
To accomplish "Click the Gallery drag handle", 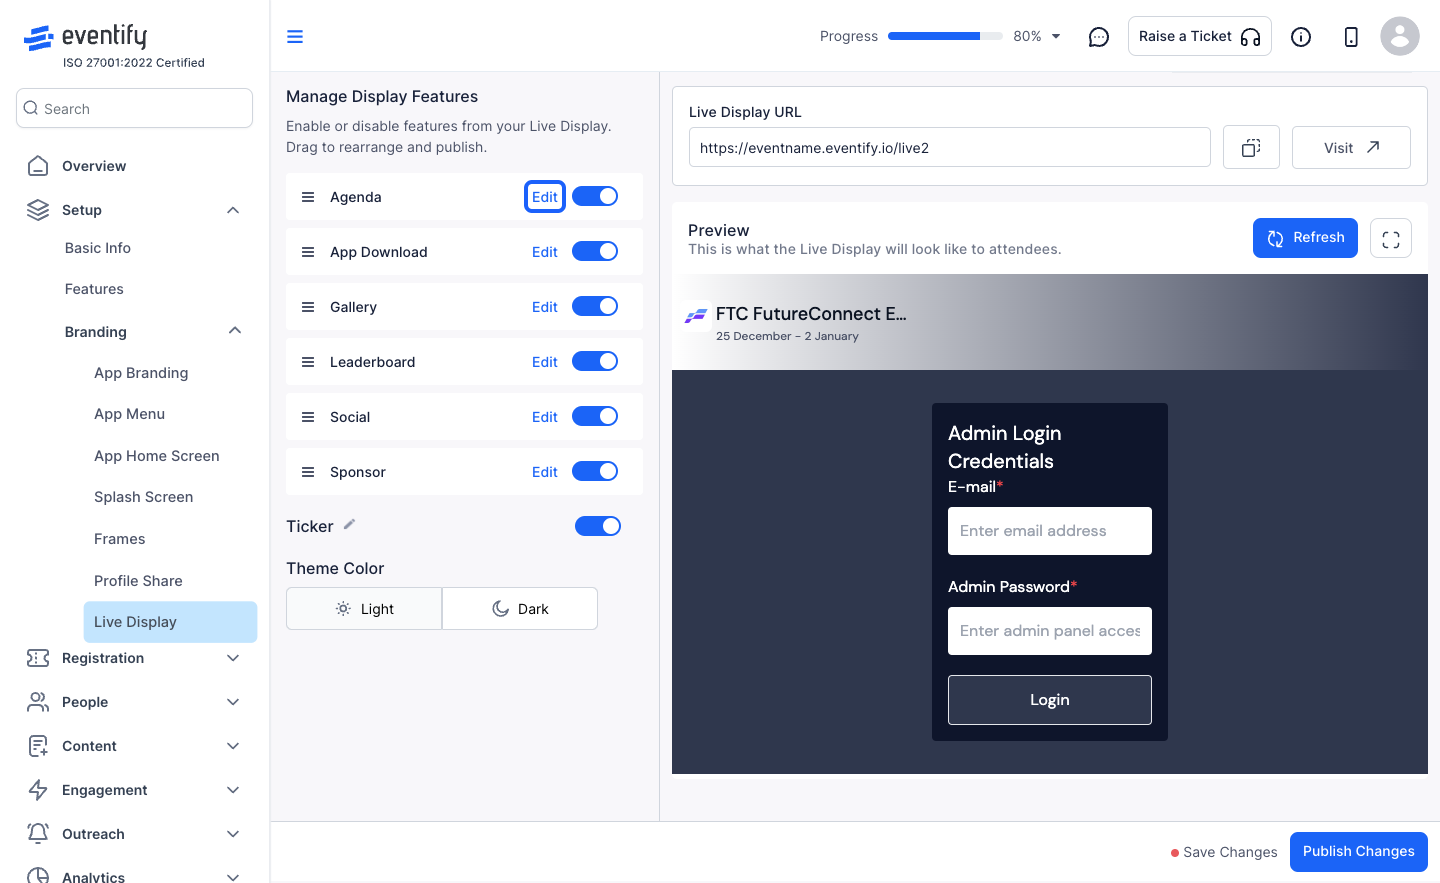I will pyautogui.click(x=308, y=307).
